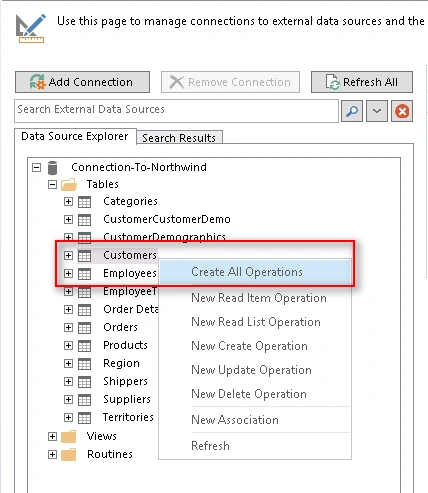Select the Territories tree label
428x493 pixels.
click(x=128, y=417)
